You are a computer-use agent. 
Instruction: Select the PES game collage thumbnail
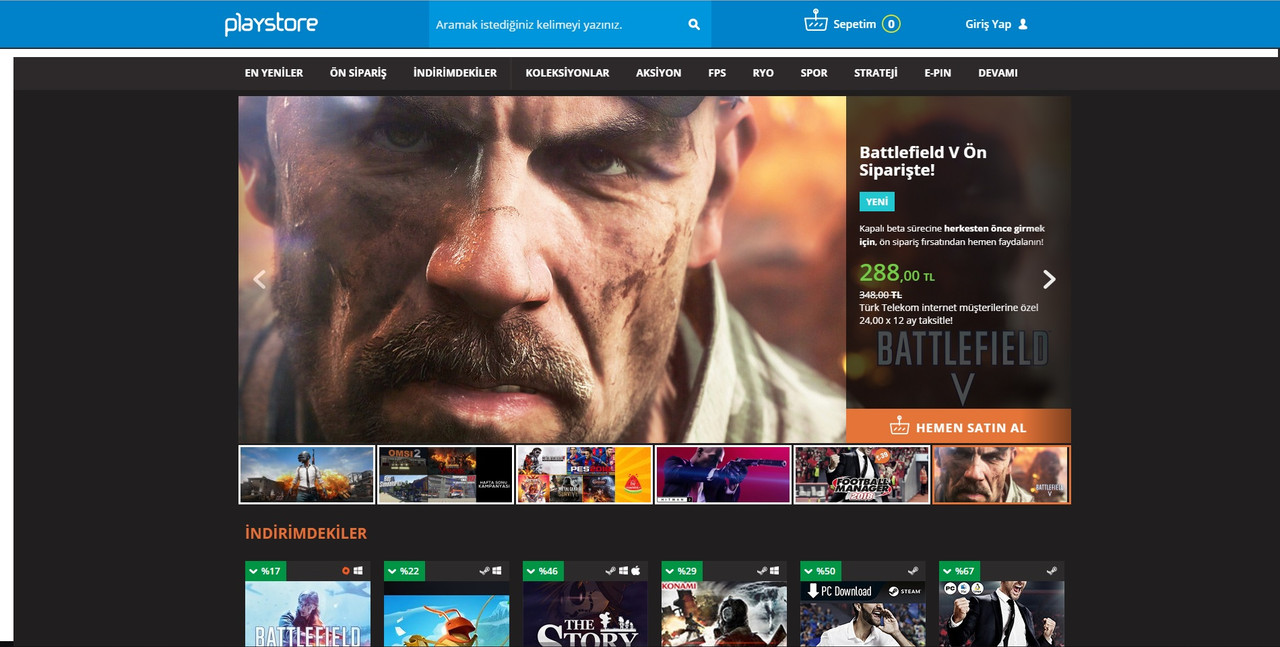click(x=584, y=474)
